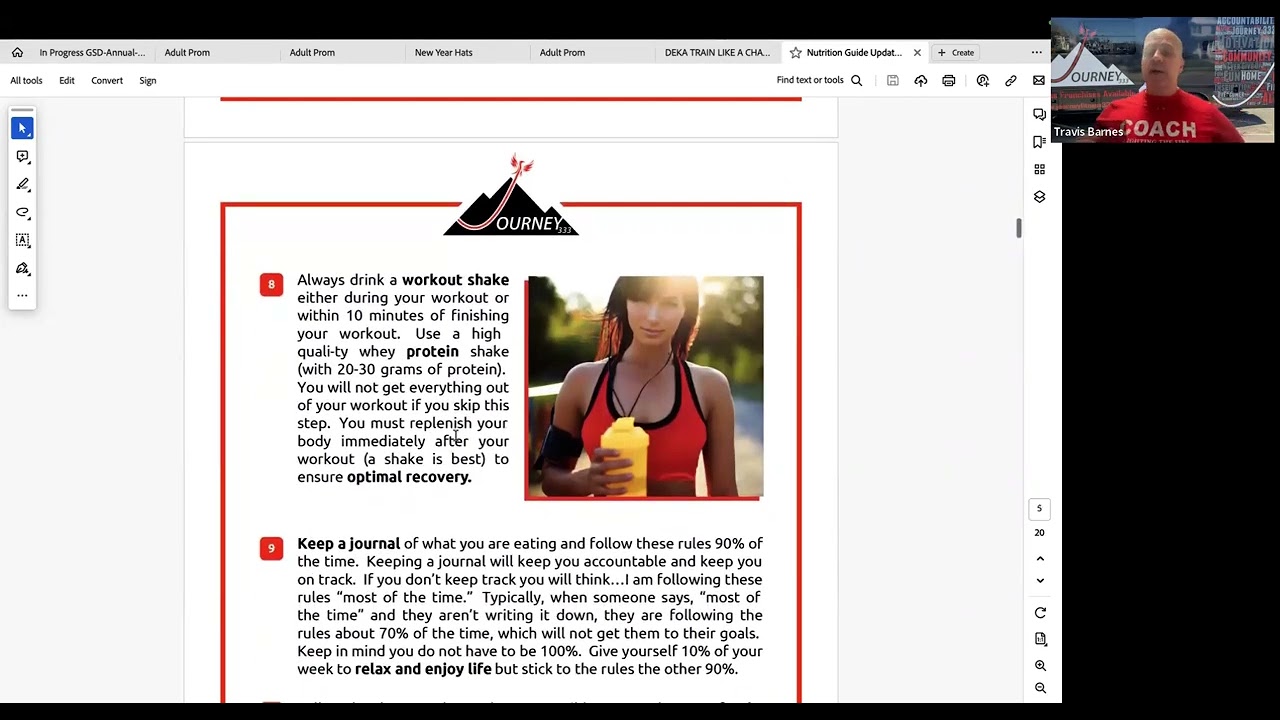Expand more tools in the floating toolbar
The image size is (1280, 720).
point(22,296)
